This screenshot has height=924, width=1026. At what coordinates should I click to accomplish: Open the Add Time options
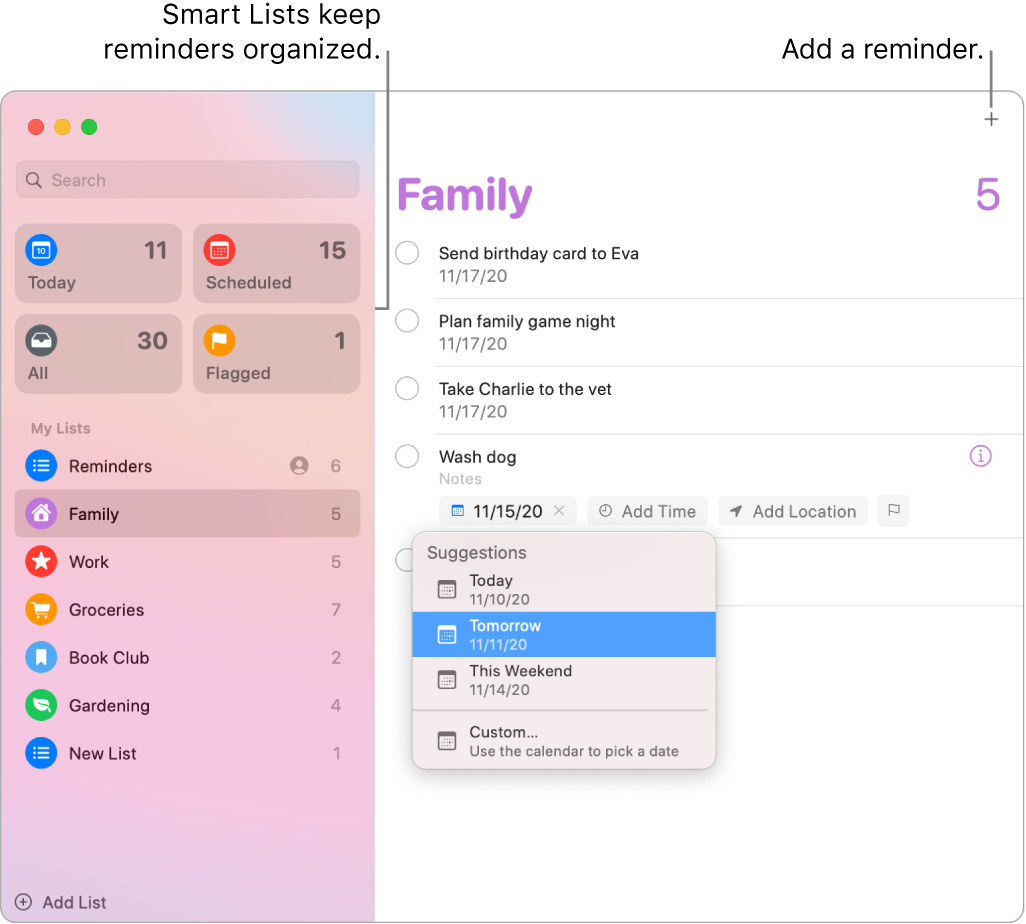point(647,511)
